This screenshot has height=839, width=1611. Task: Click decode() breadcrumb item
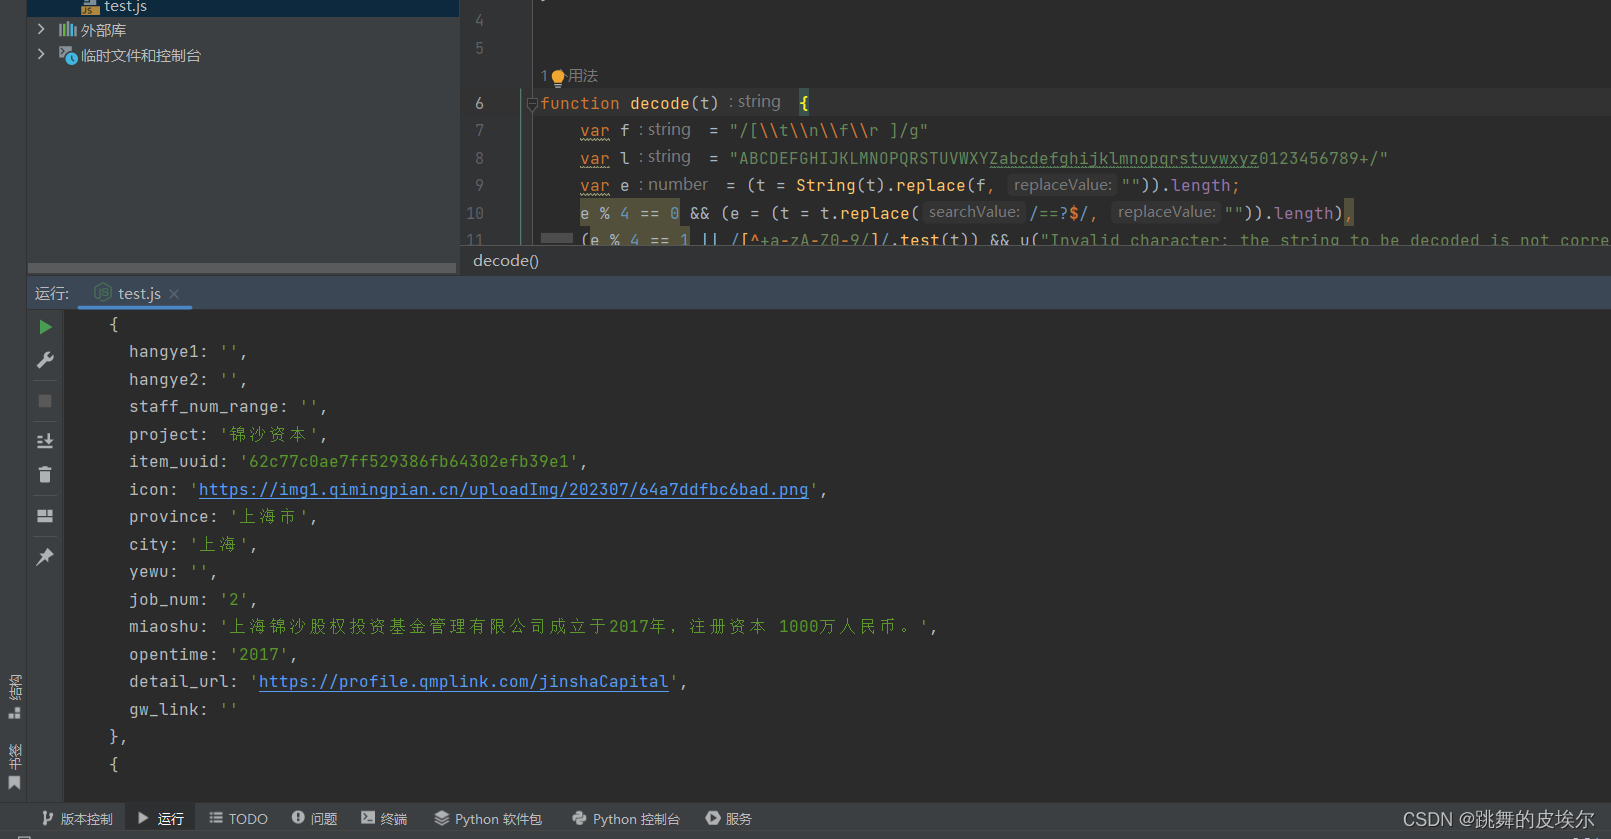(506, 261)
